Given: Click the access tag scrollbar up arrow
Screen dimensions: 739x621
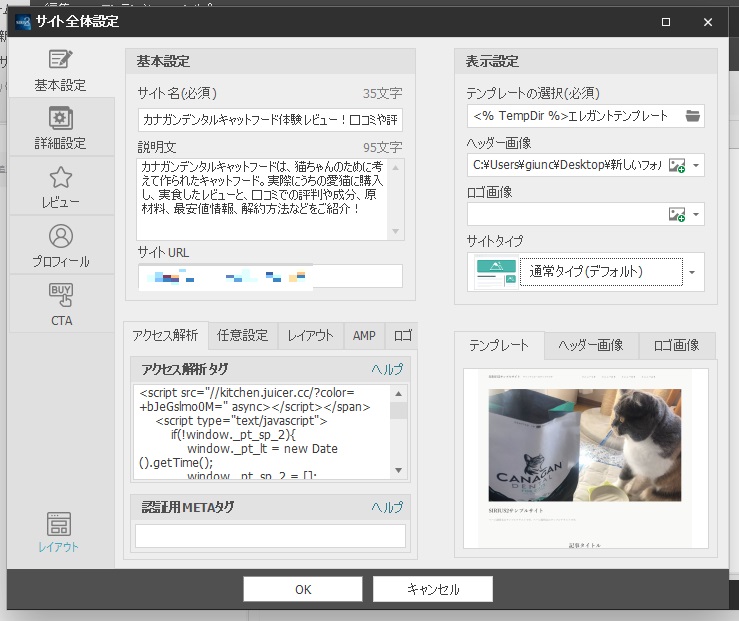Looking at the screenshot, I should (x=399, y=393).
